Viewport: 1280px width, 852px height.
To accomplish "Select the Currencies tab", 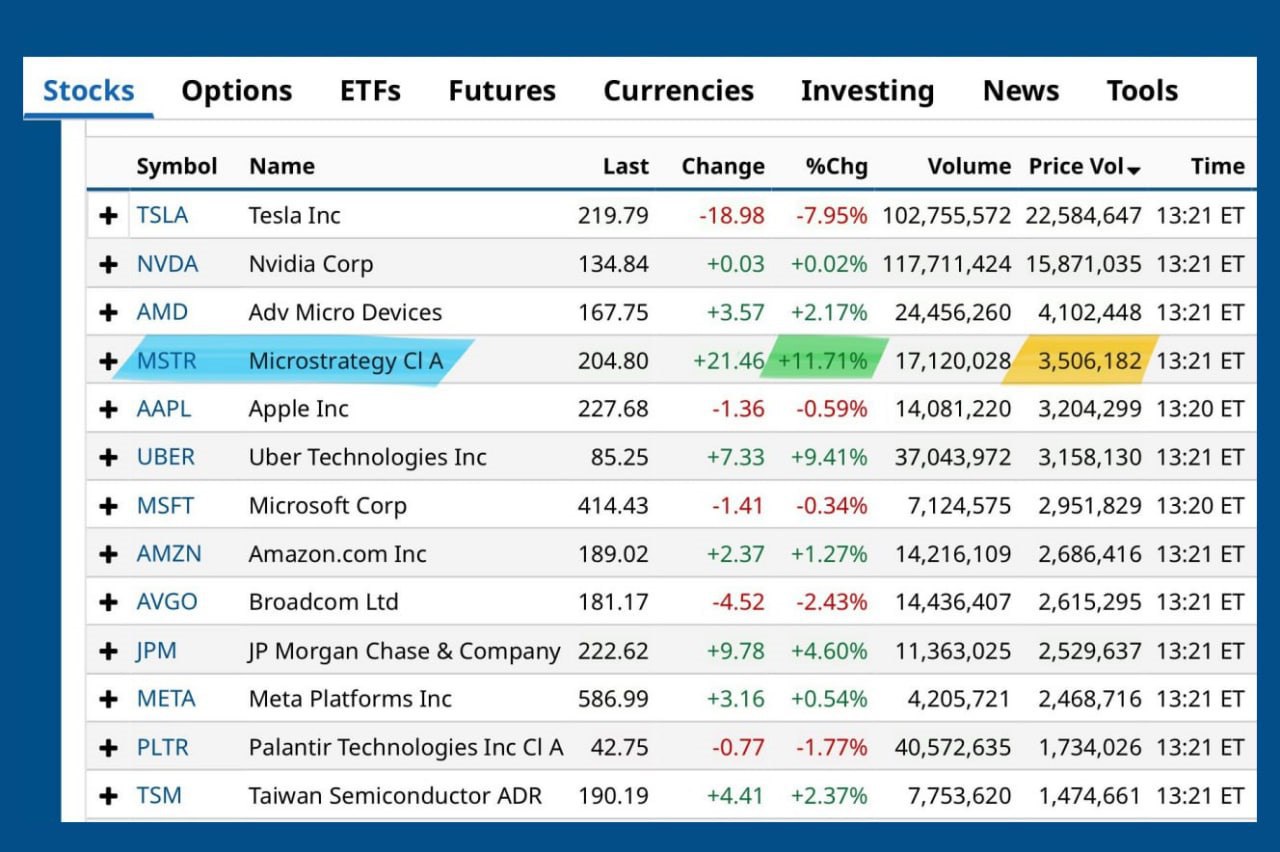I will [678, 91].
